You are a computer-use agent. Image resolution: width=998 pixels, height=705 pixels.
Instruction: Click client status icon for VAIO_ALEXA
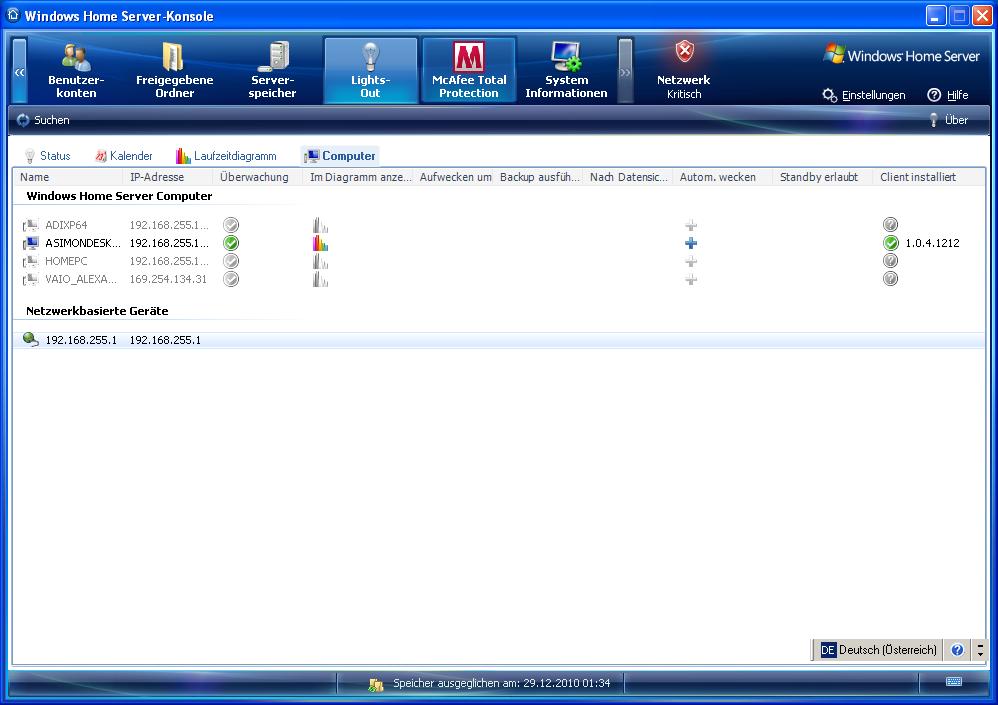click(890, 279)
